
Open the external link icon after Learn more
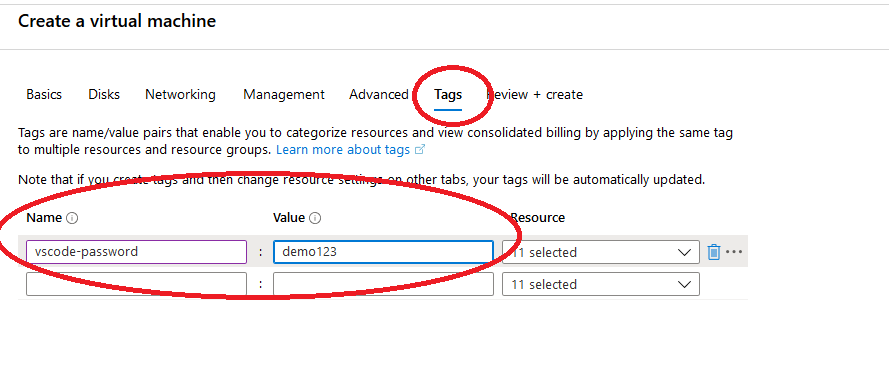click(420, 150)
